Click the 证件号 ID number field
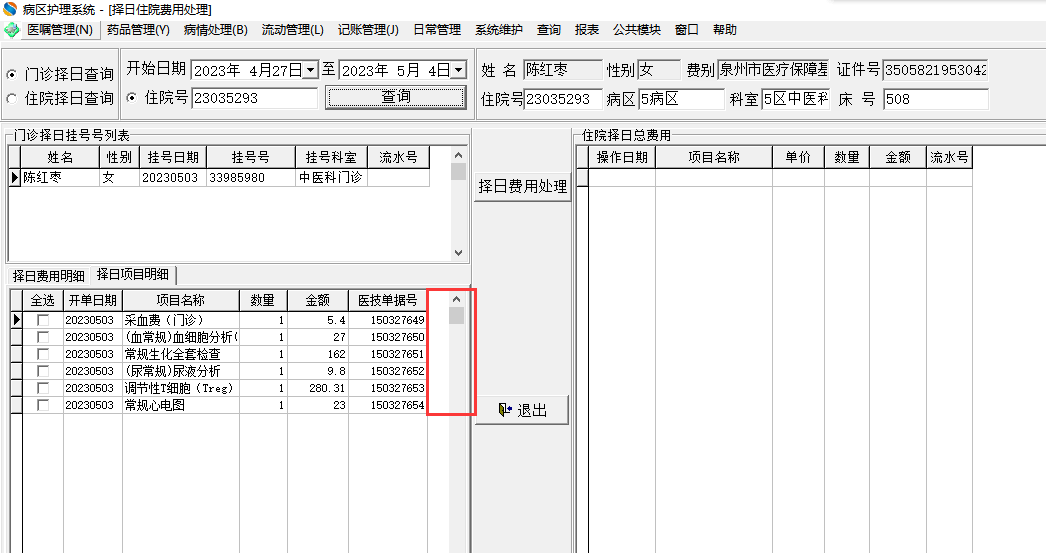Image resolution: width=1046 pixels, height=553 pixels. [x=935, y=70]
